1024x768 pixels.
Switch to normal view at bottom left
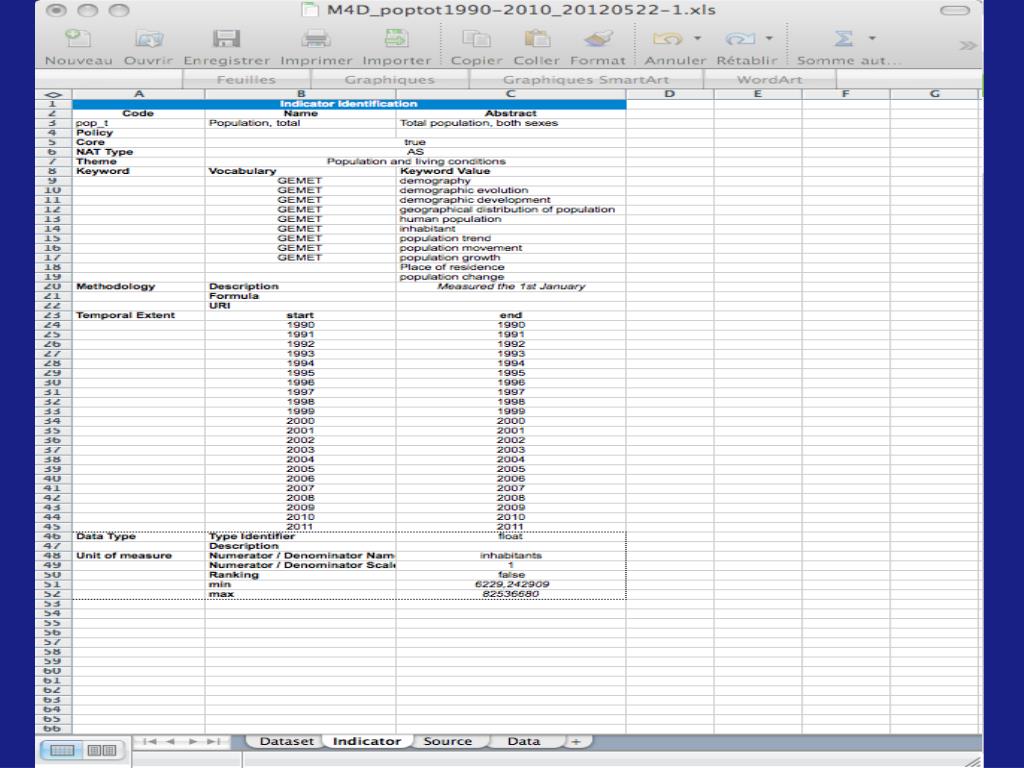[60, 749]
